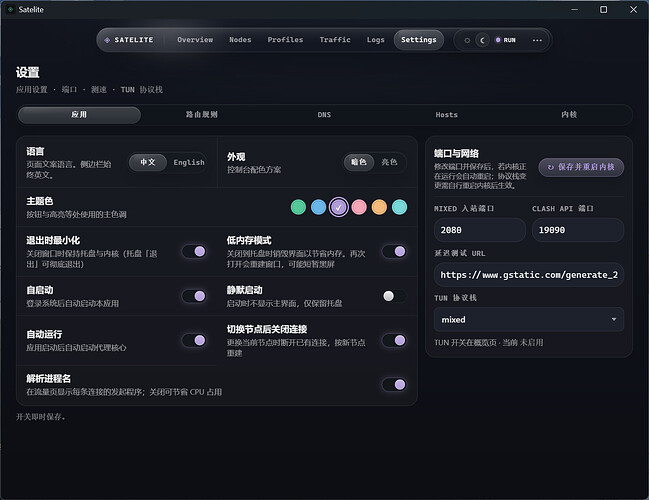The image size is (649, 500).
Task: Pick the pink theme color
Action: click(359, 207)
